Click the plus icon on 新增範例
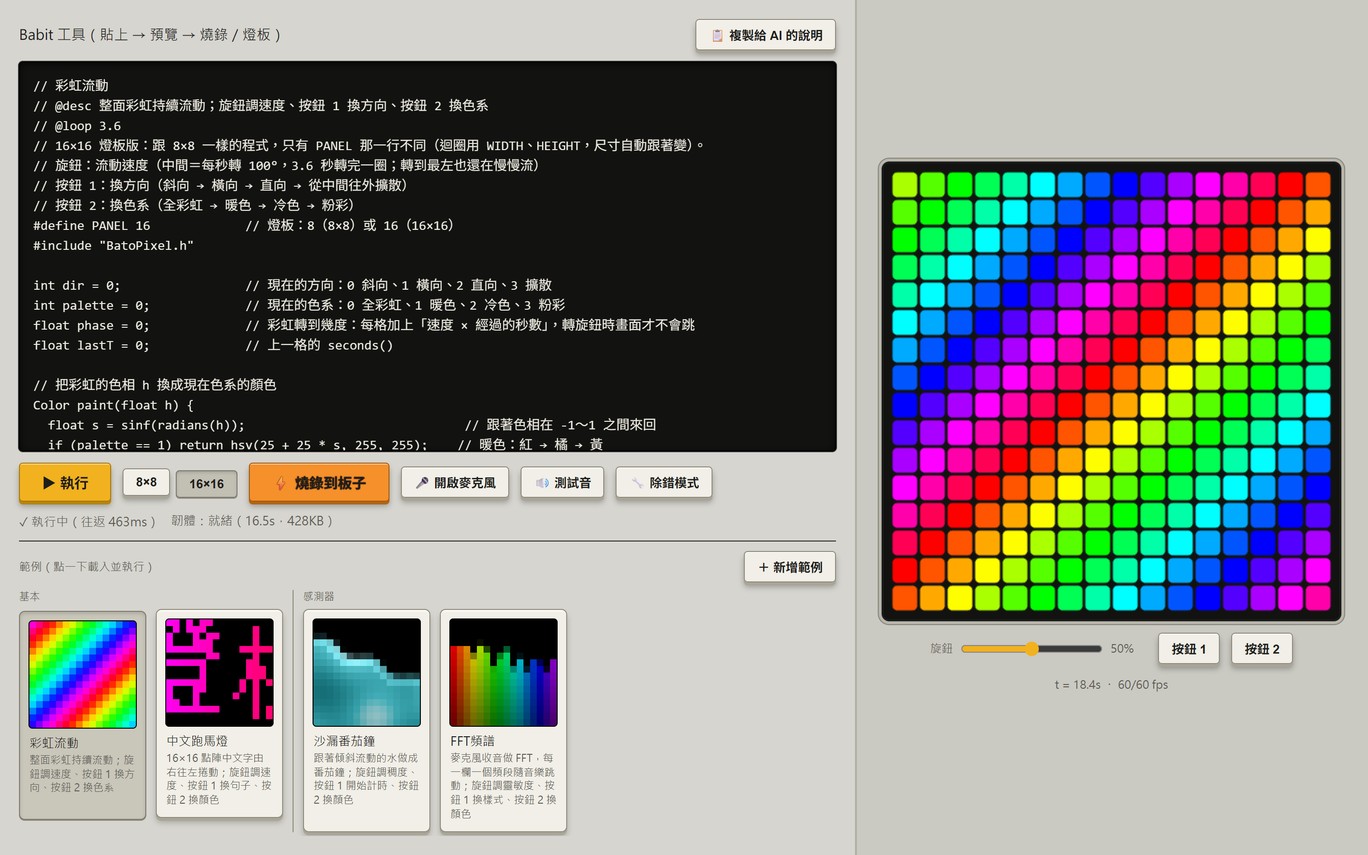 tap(764, 567)
